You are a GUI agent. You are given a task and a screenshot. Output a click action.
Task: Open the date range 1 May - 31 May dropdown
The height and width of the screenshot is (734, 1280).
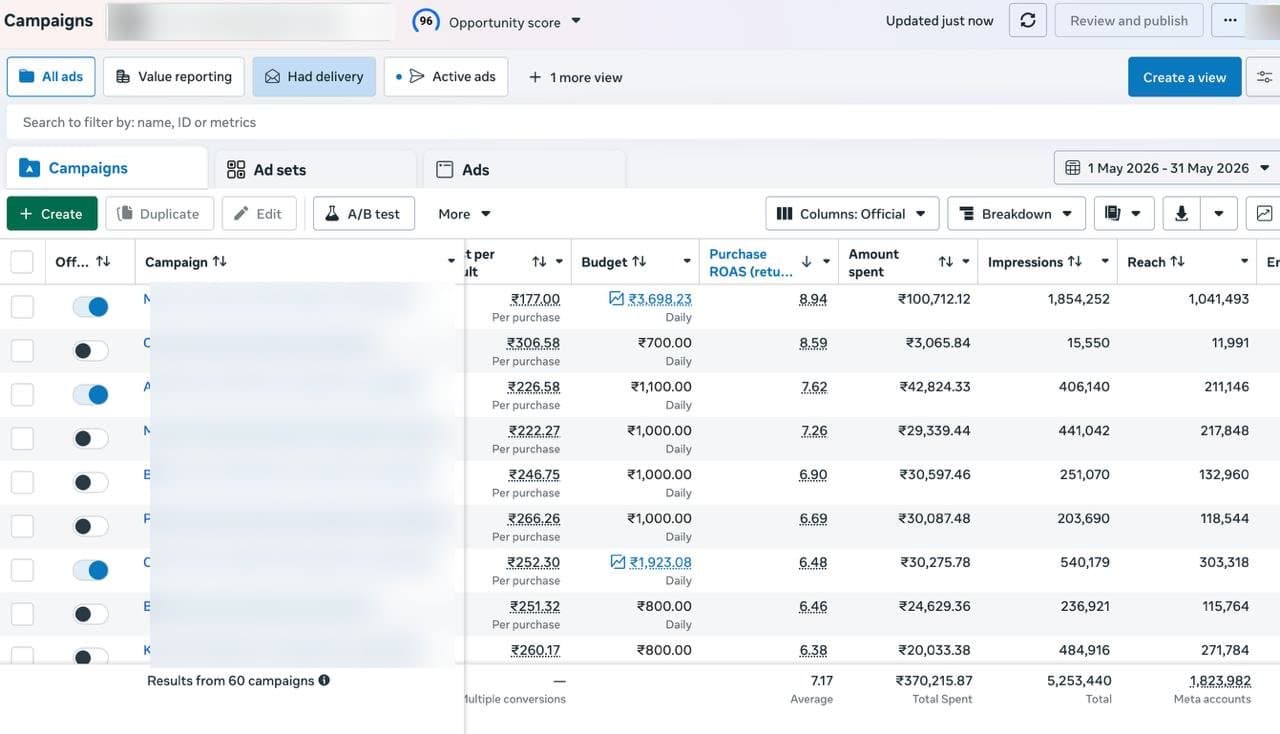click(1166, 168)
